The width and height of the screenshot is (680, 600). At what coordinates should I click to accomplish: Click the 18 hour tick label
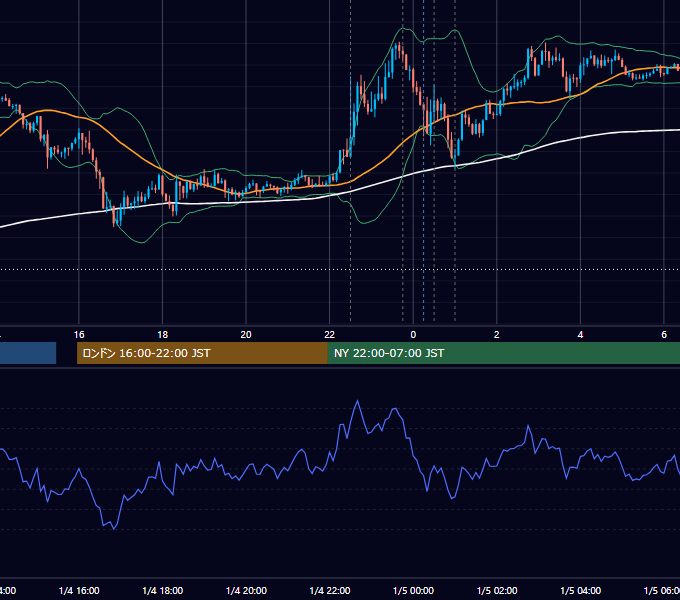click(163, 335)
